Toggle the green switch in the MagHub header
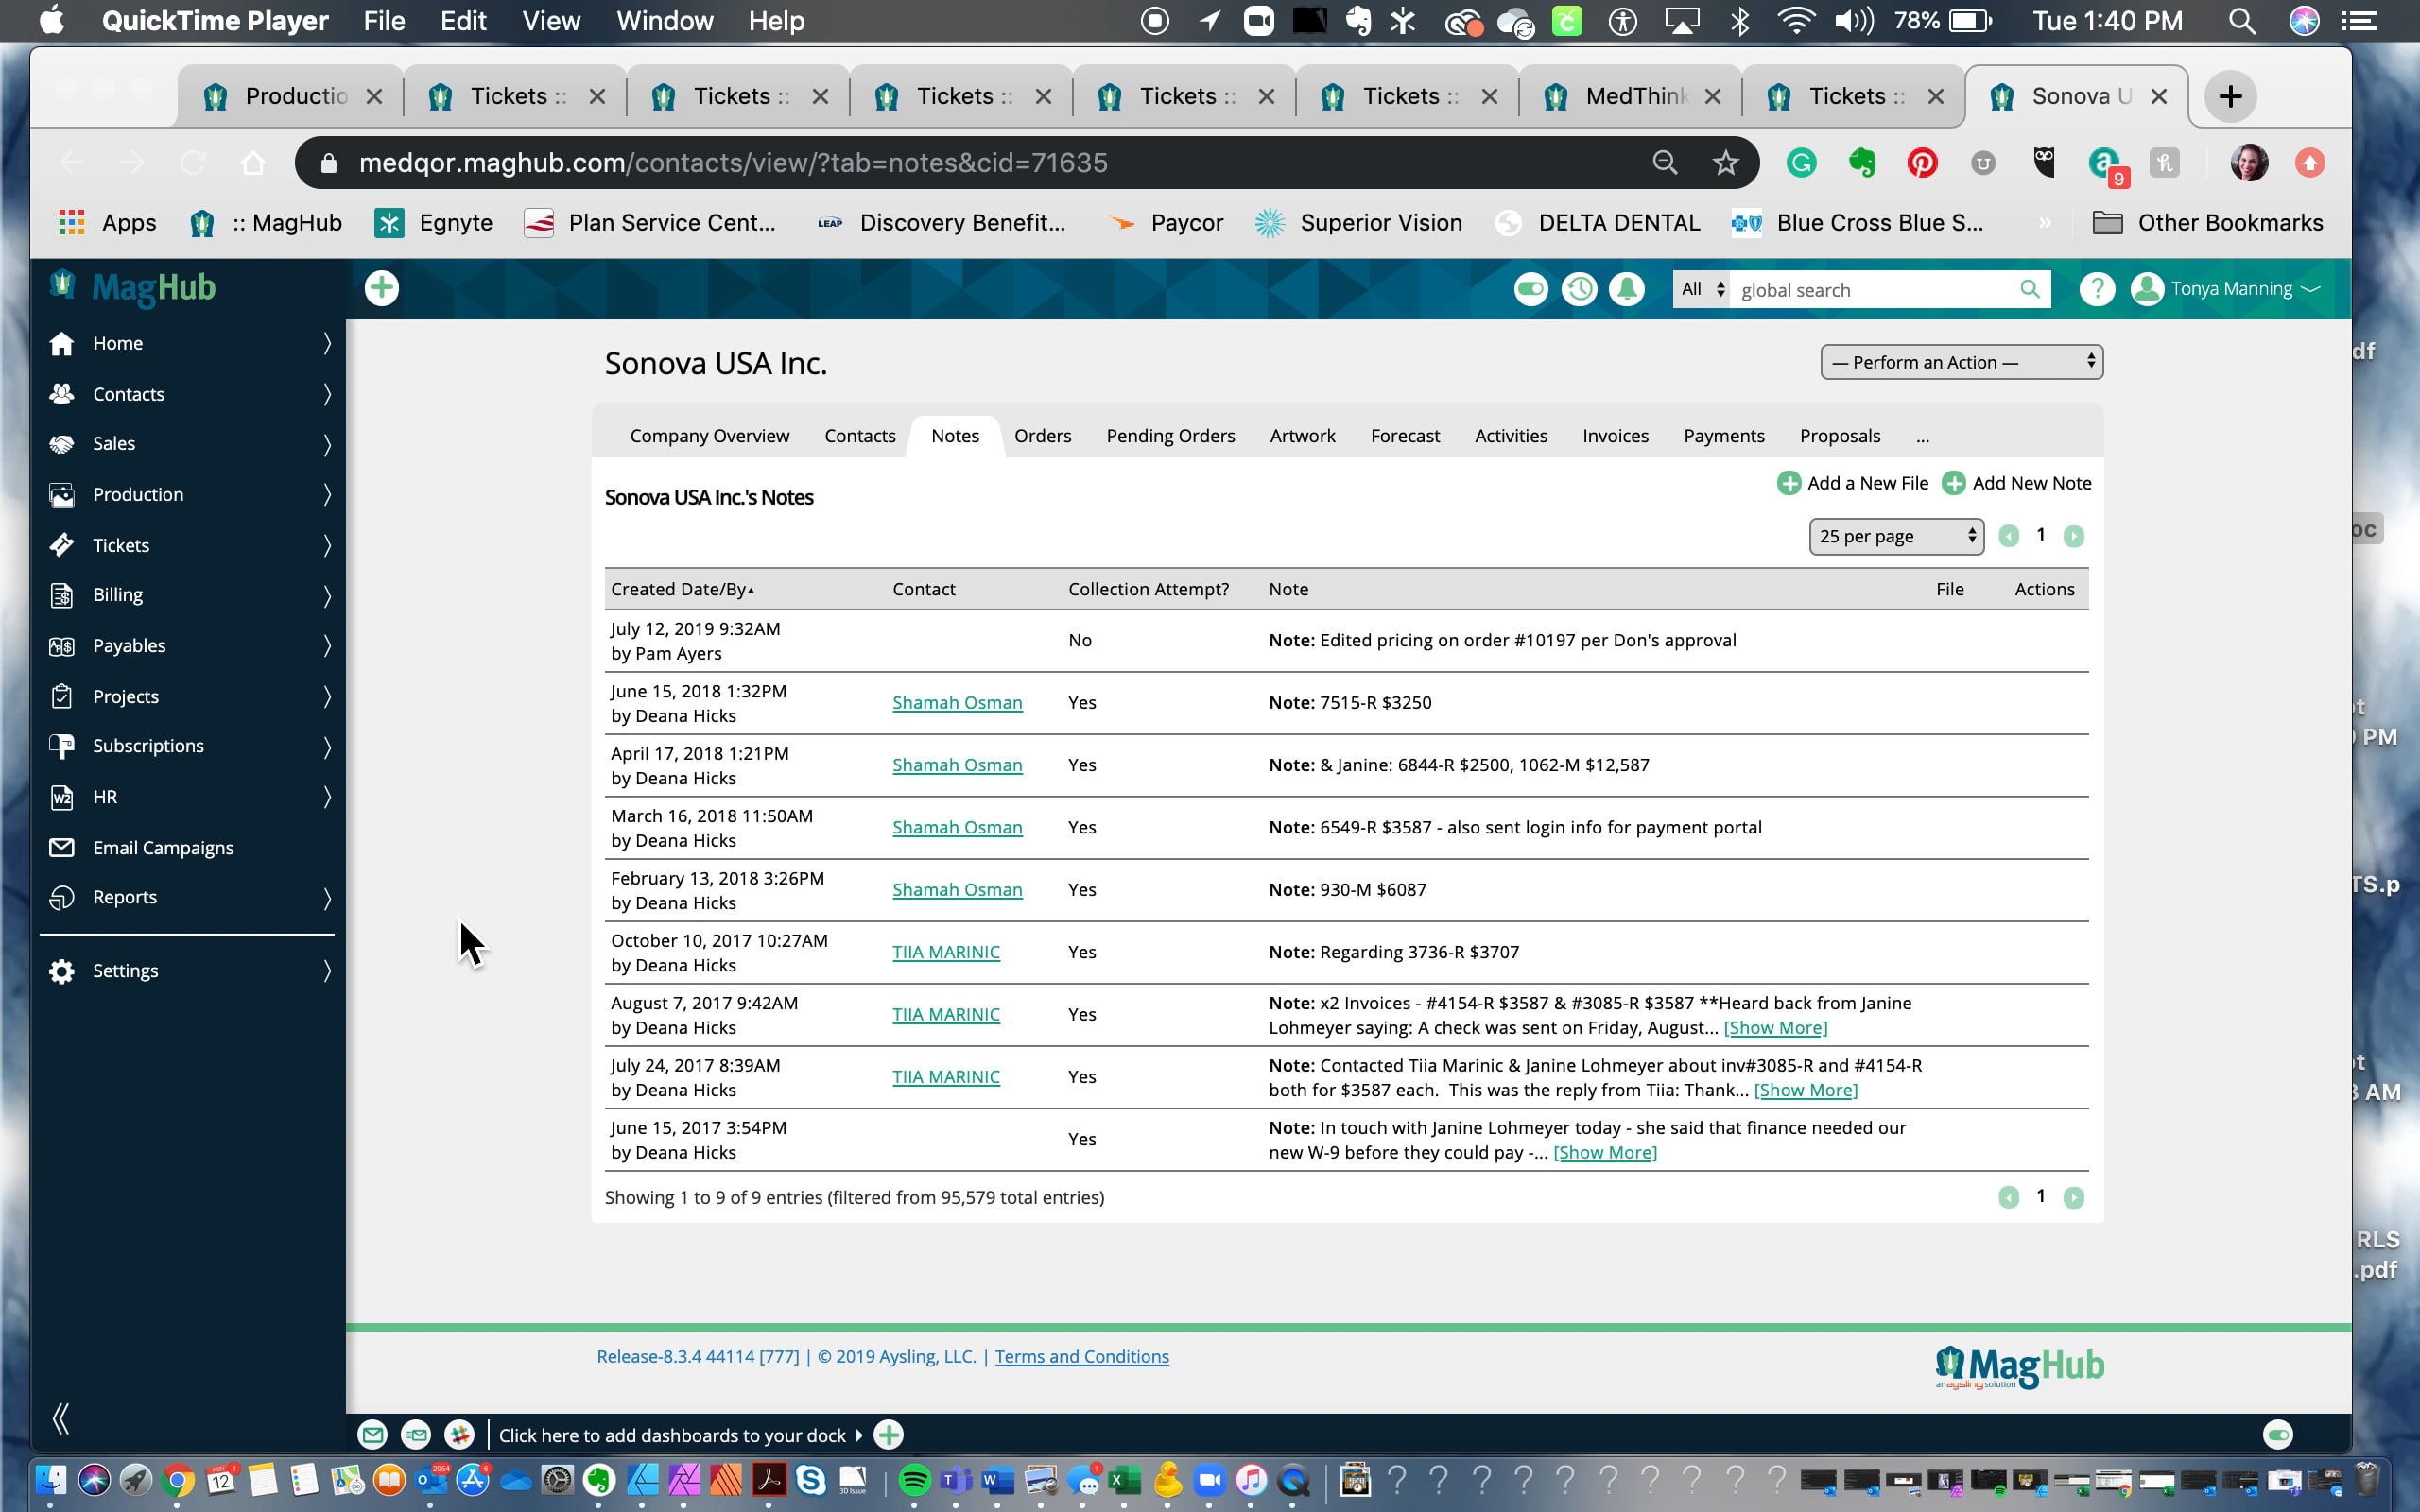Image resolution: width=2420 pixels, height=1512 pixels. [1530, 290]
